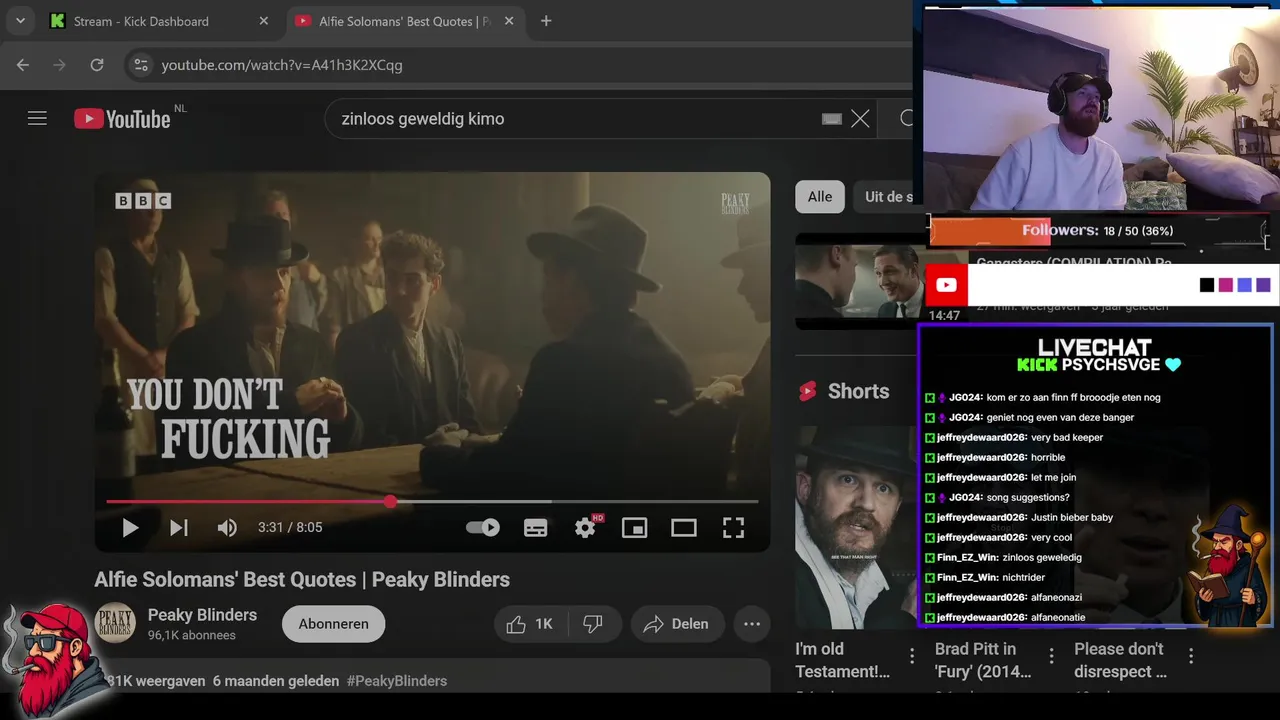Mute the video volume speaker icon
1280x720 pixels.
coord(228,528)
